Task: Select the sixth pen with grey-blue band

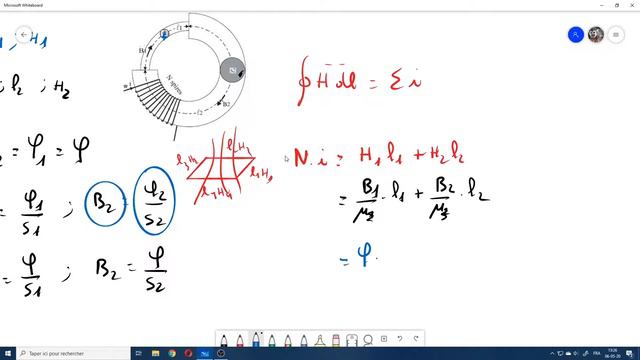Action: (x=304, y=340)
